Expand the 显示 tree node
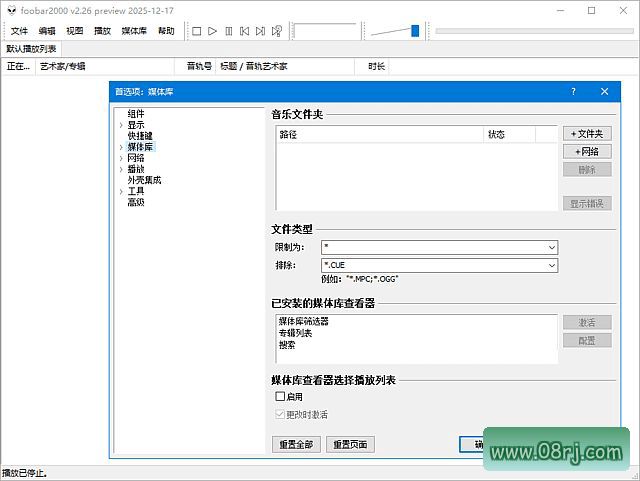The height and width of the screenshot is (481, 640). pyautogui.click(x=121, y=125)
